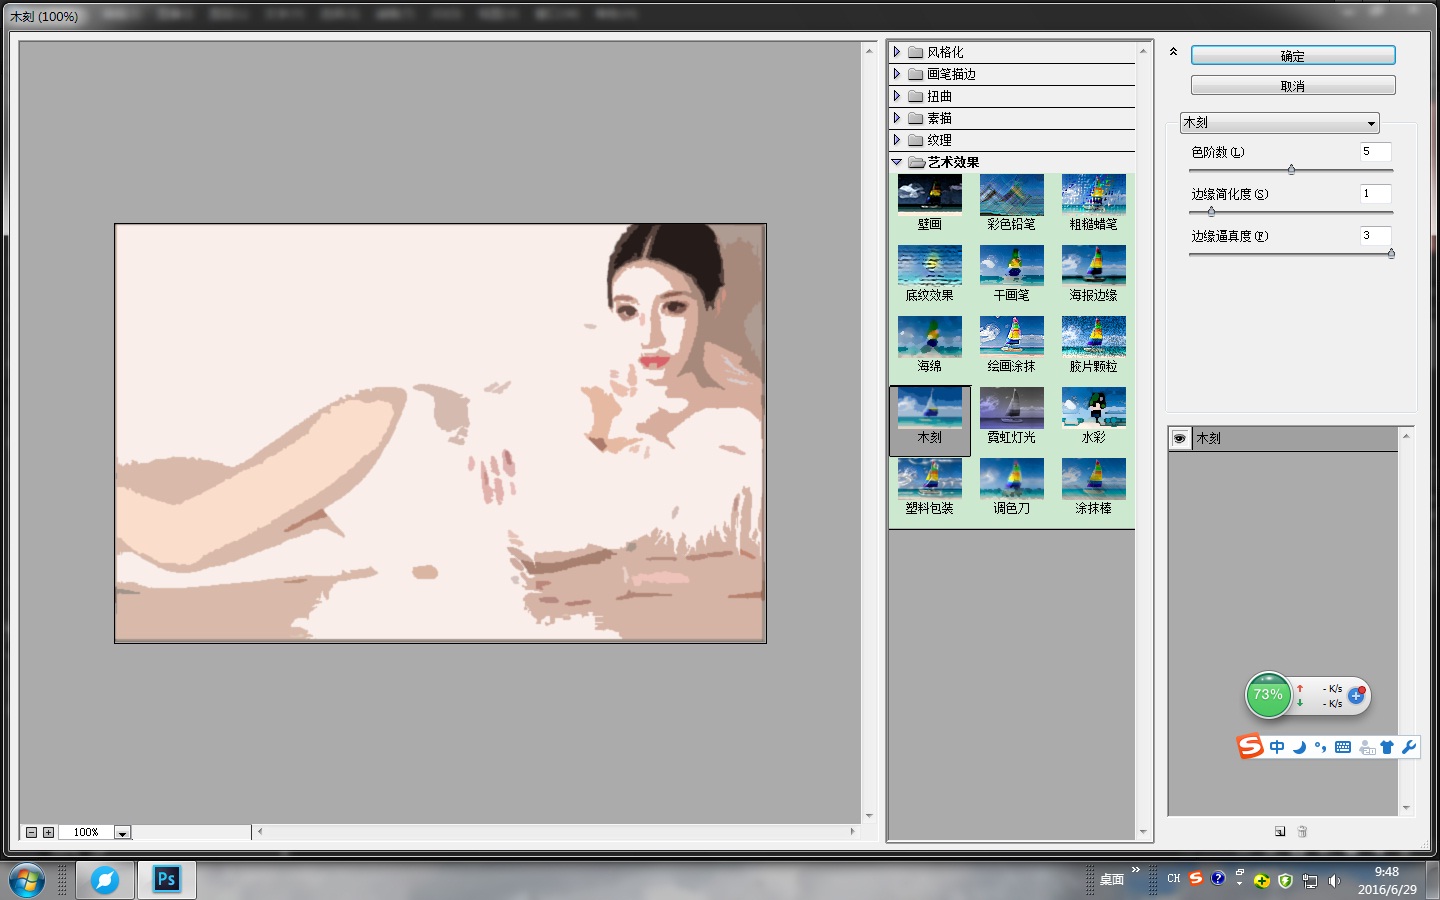Open soft keyboard icon on IME bar
The image size is (1440, 900).
coord(1343,747)
